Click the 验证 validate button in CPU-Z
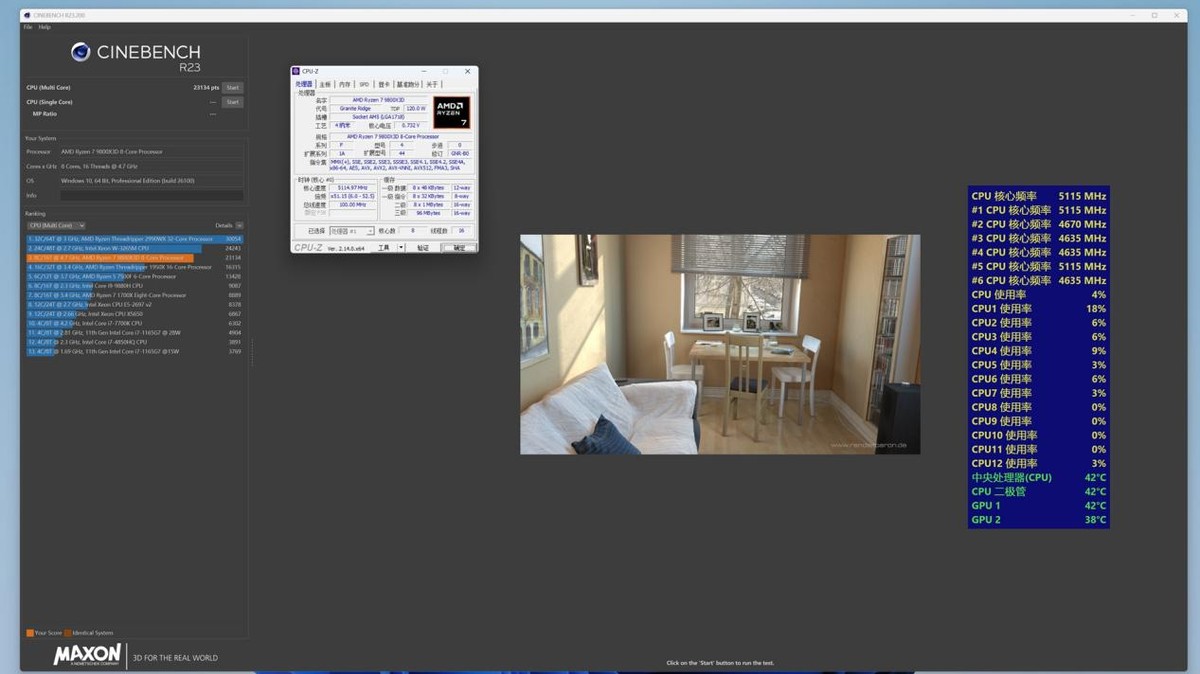 pyautogui.click(x=423, y=248)
